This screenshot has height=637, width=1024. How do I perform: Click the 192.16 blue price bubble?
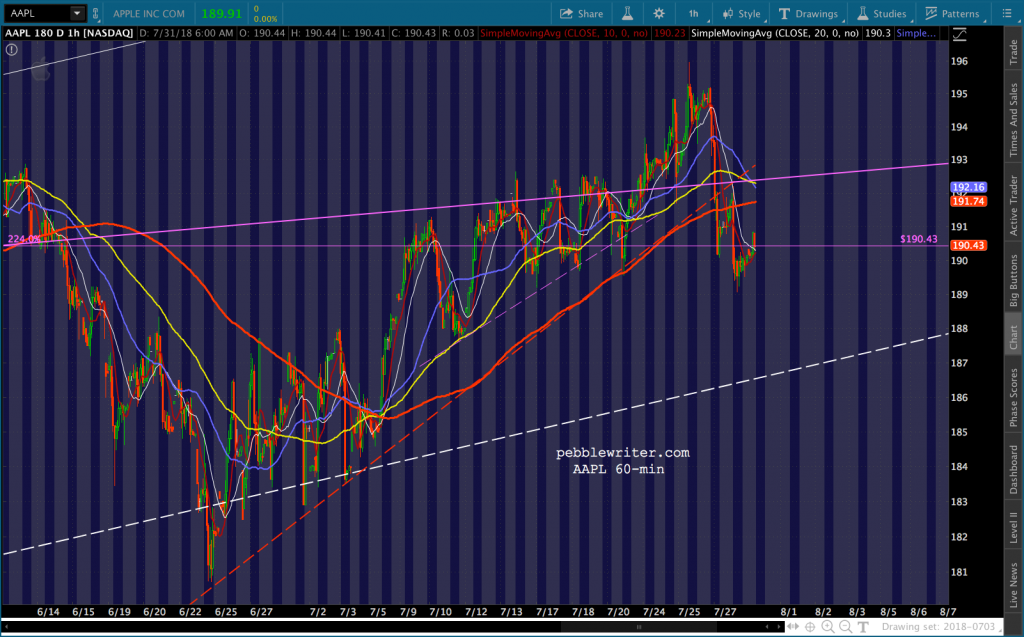pos(968,188)
